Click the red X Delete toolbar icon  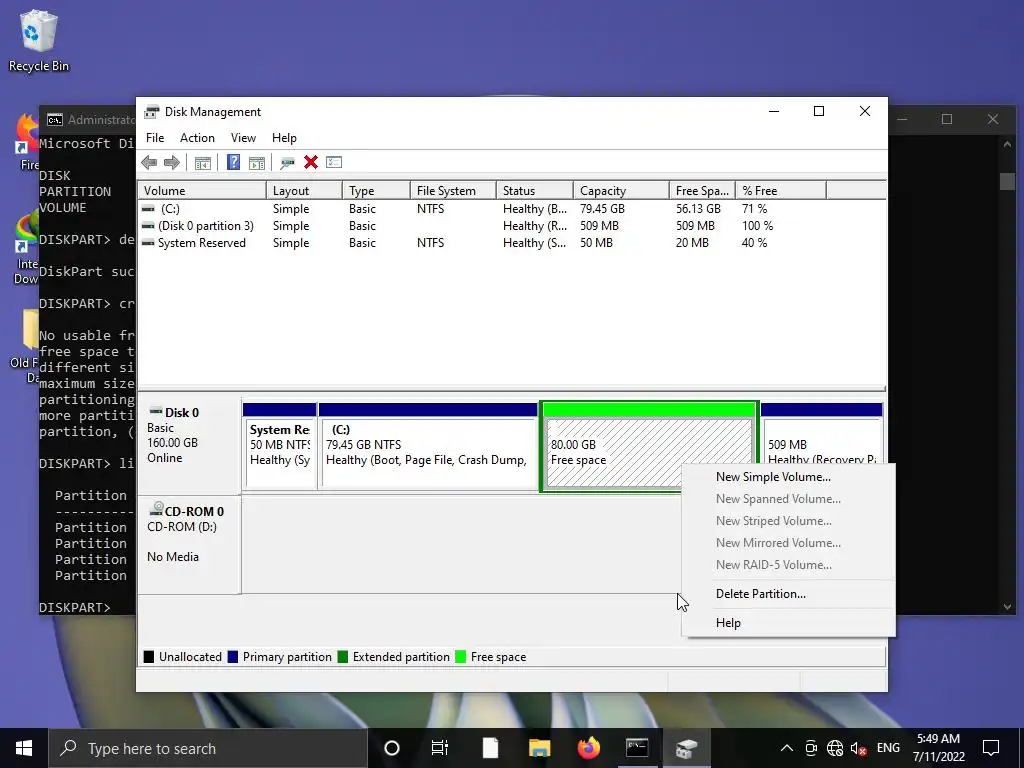[311, 163]
